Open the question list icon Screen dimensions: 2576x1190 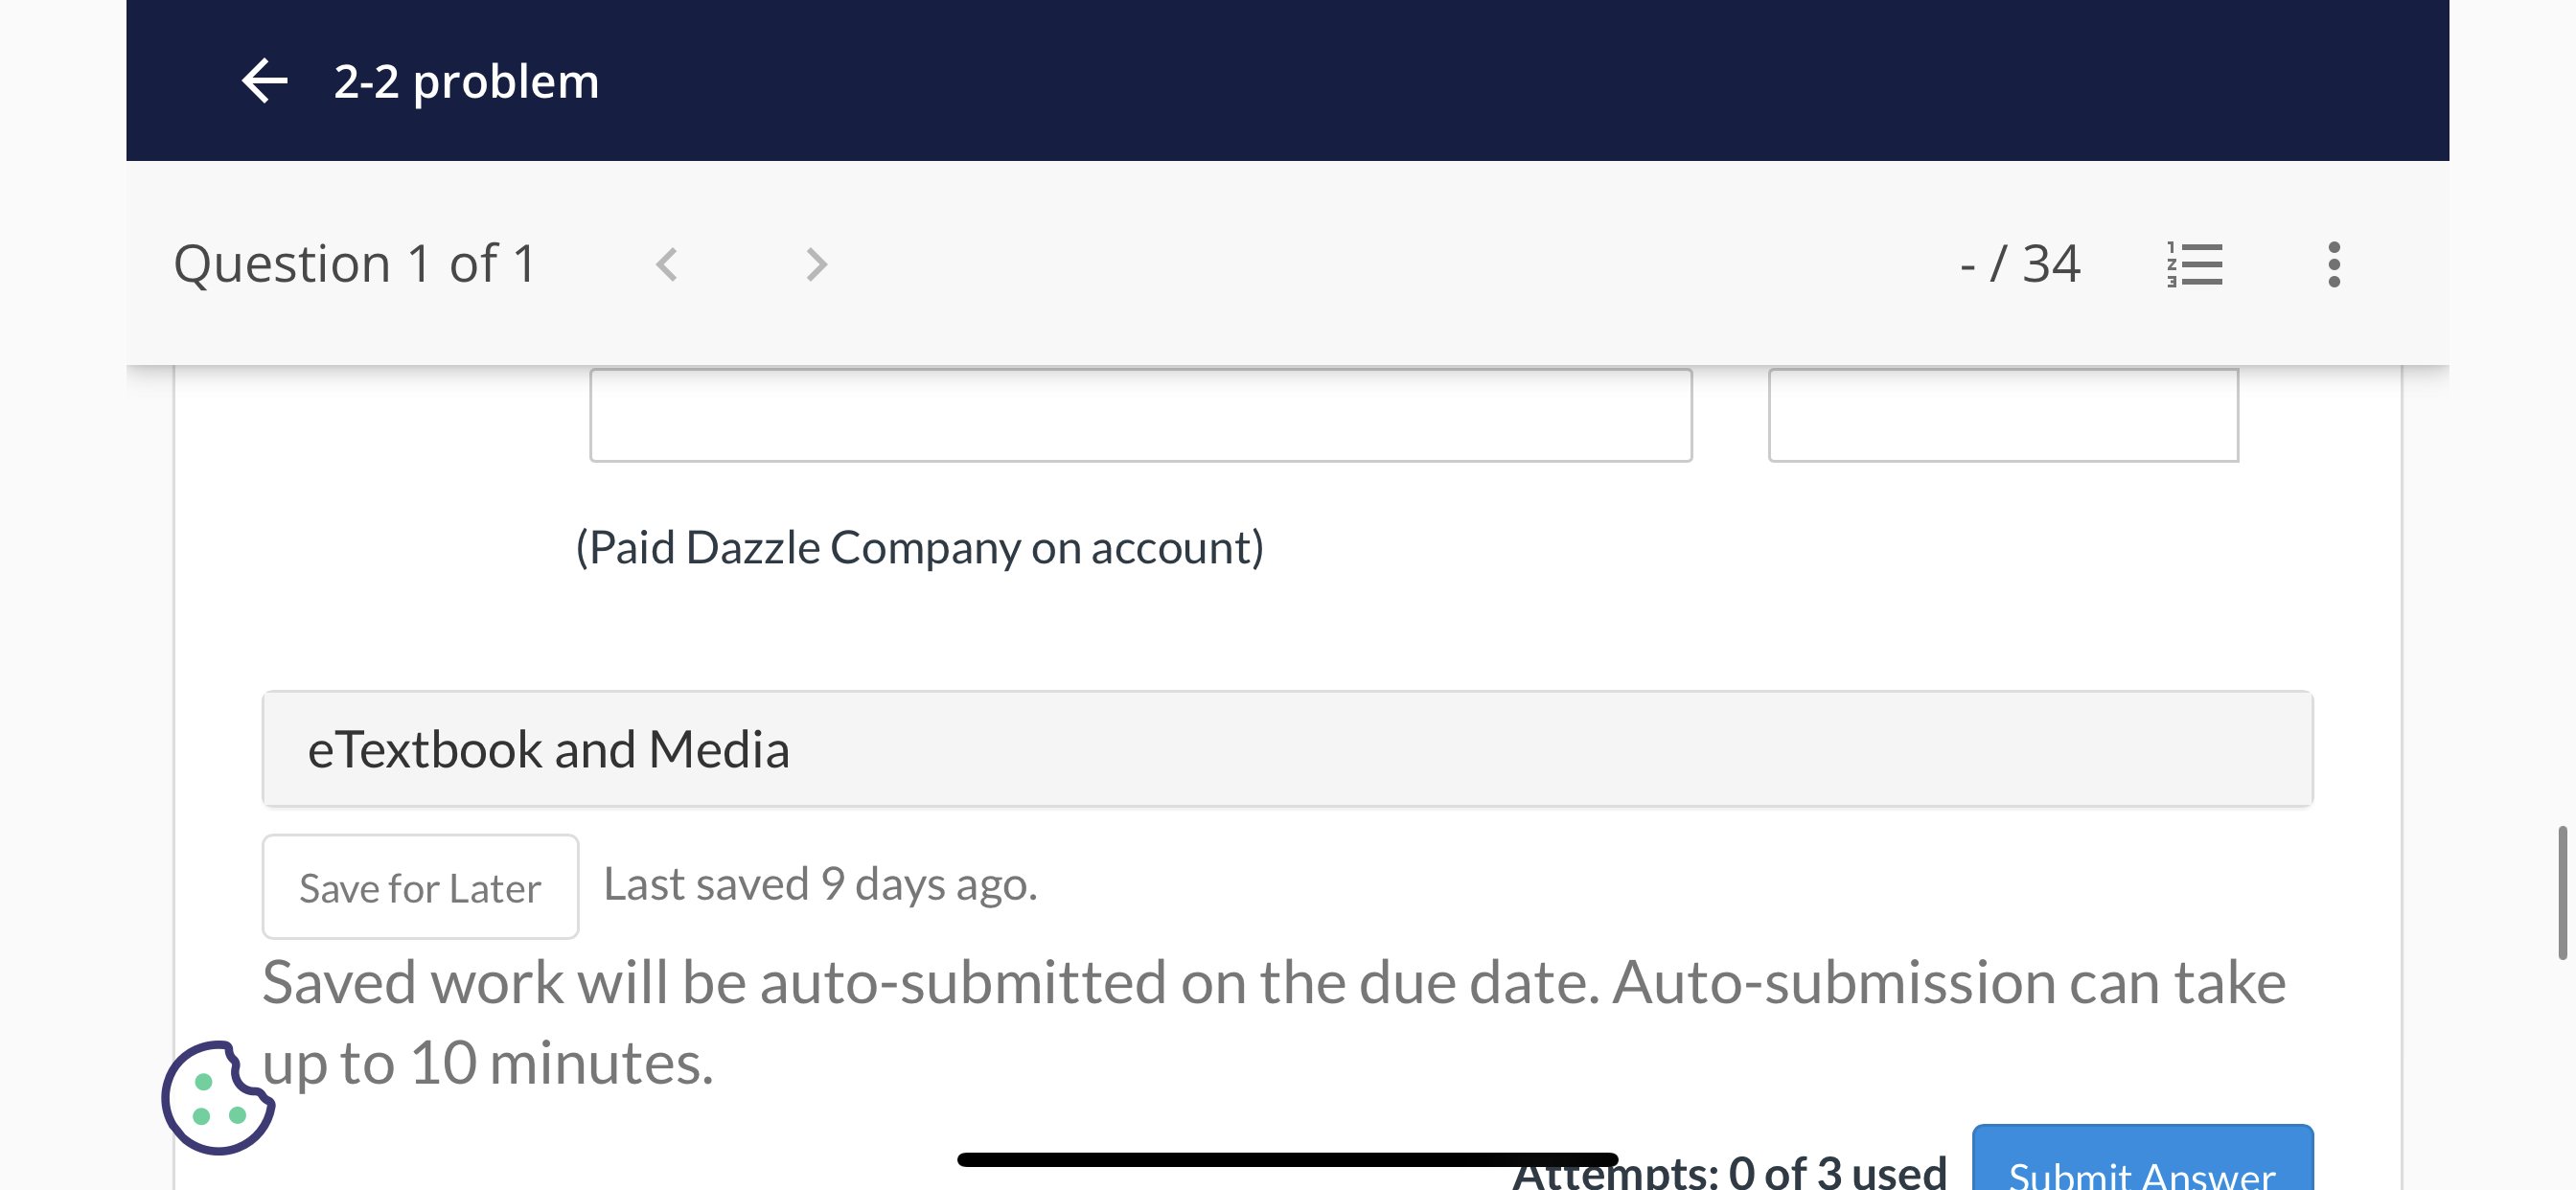click(x=2194, y=265)
